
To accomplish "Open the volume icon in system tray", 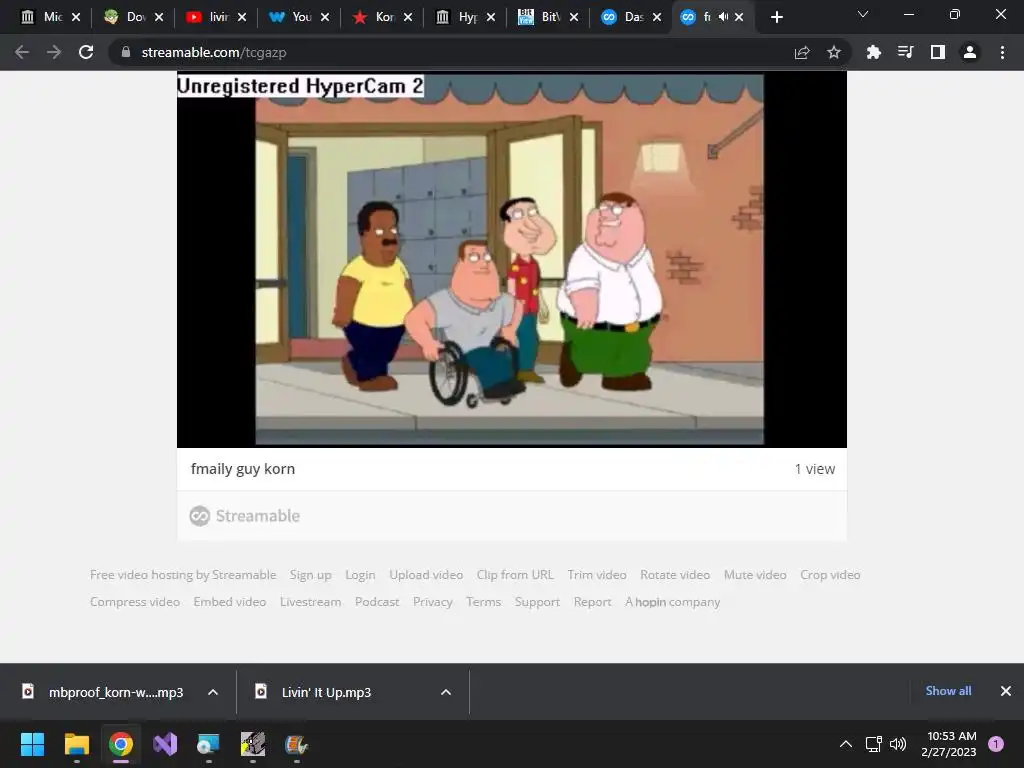I will pos(898,744).
